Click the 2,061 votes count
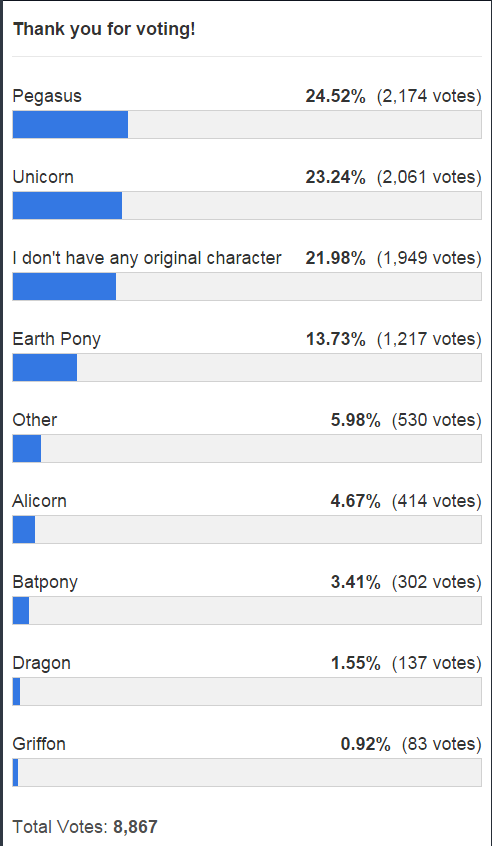The width and height of the screenshot is (492, 846). click(429, 177)
